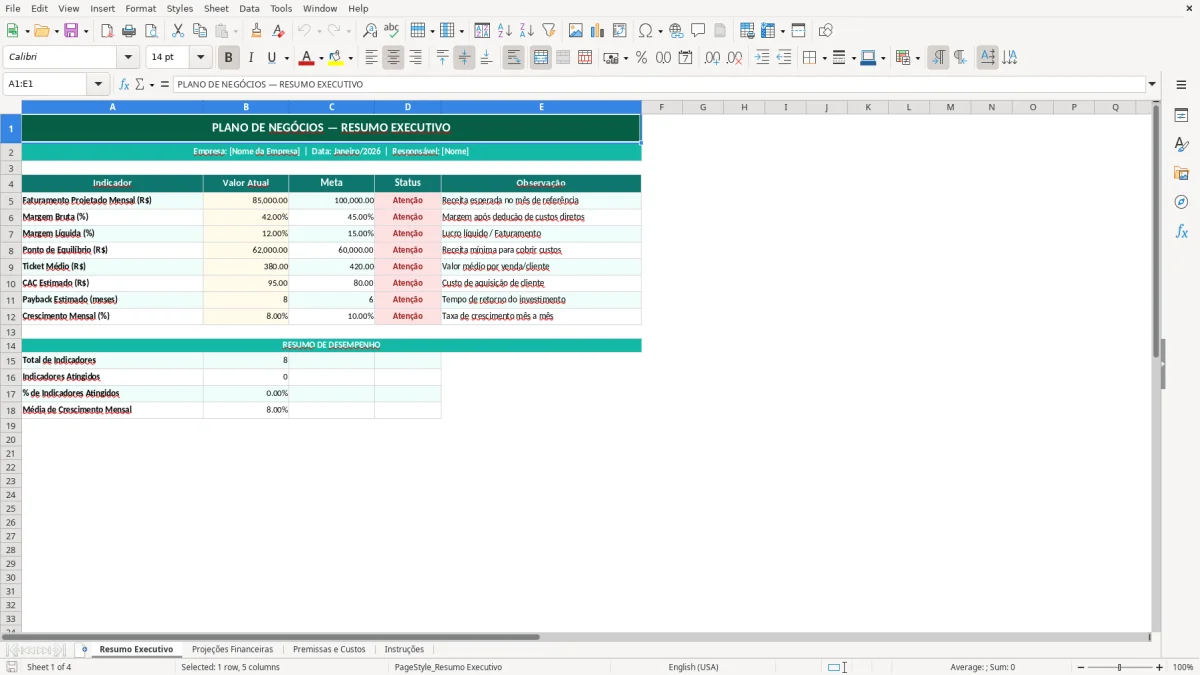Click the zoom in plus button

coord(1160,667)
